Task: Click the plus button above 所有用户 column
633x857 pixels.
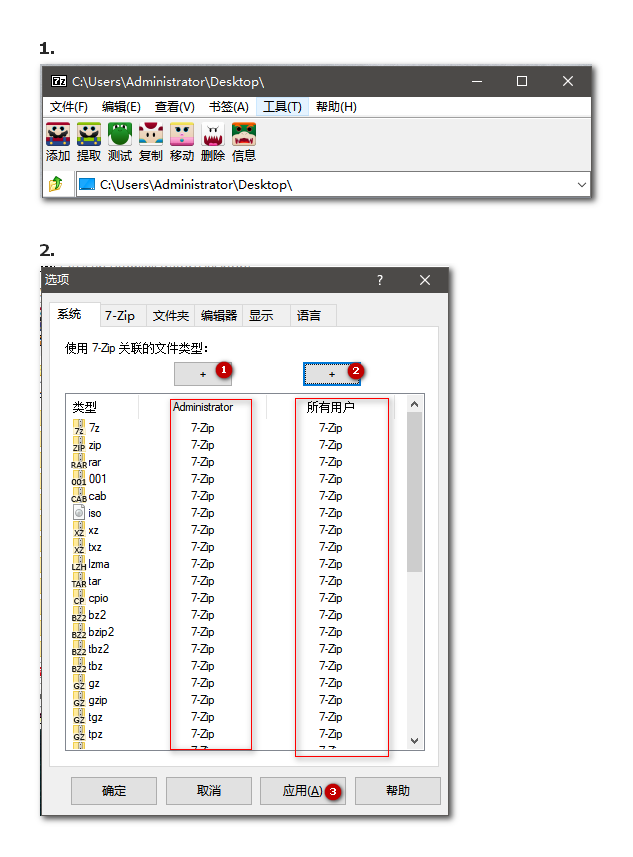Action: pyautogui.click(x=332, y=374)
